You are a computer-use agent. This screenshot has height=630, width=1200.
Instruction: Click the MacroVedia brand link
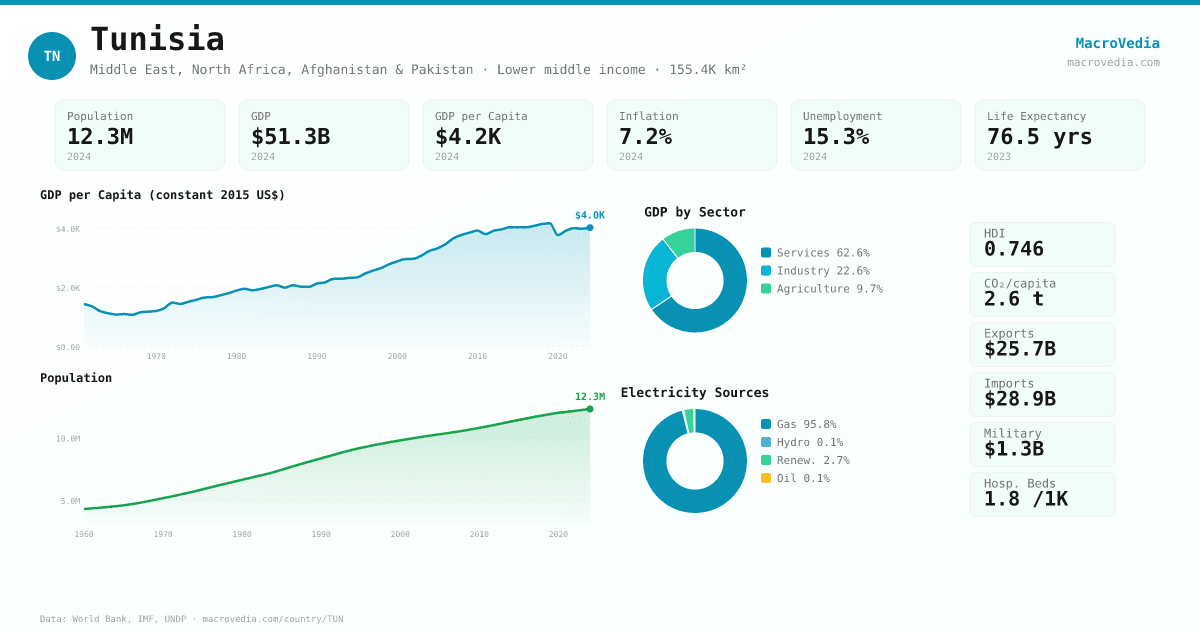(1117, 43)
